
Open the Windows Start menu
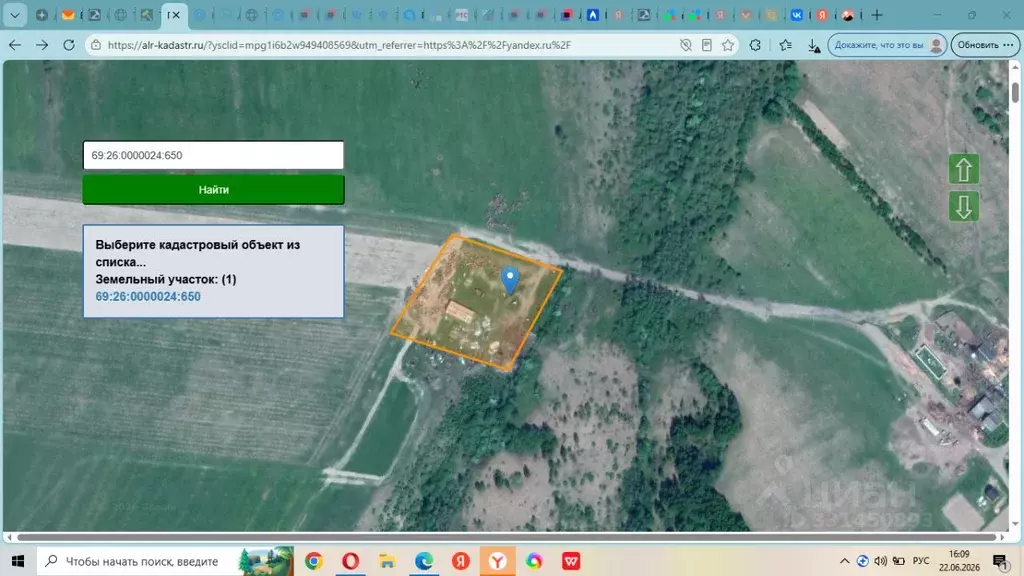tap(18, 561)
